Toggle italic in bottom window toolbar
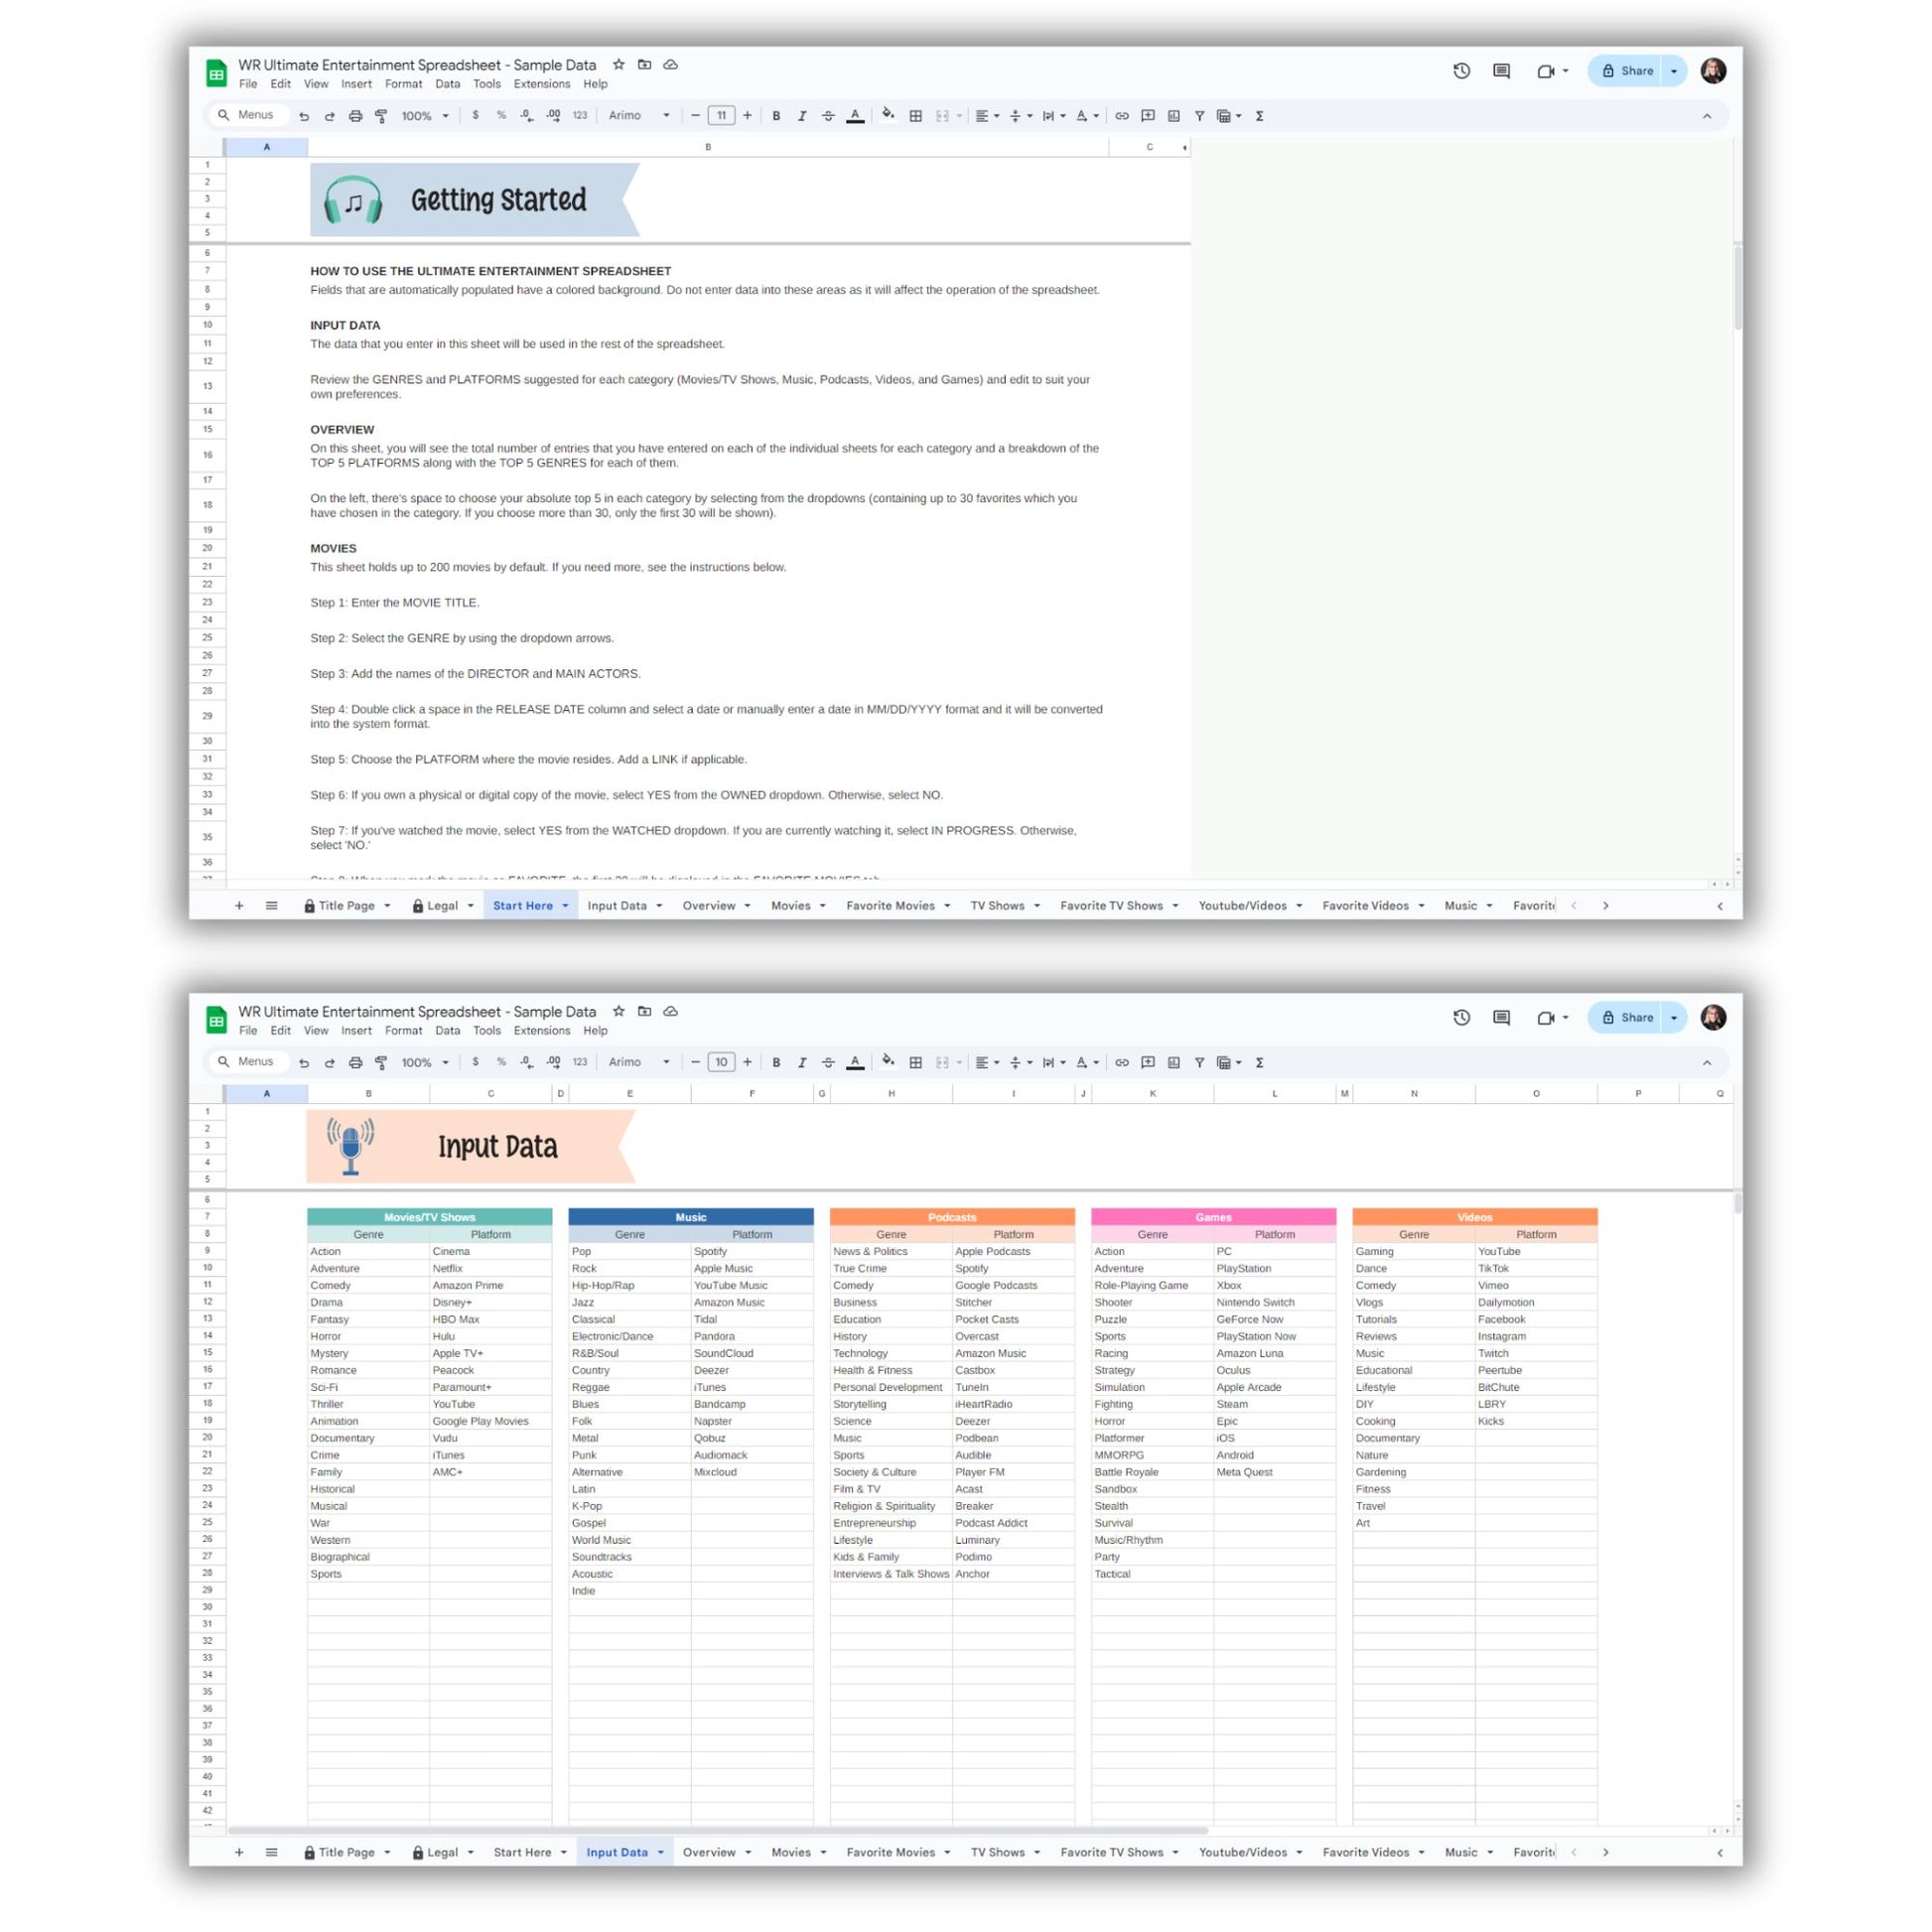The width and height of the screenshot is (1932, 1932). click(802, 1063)
